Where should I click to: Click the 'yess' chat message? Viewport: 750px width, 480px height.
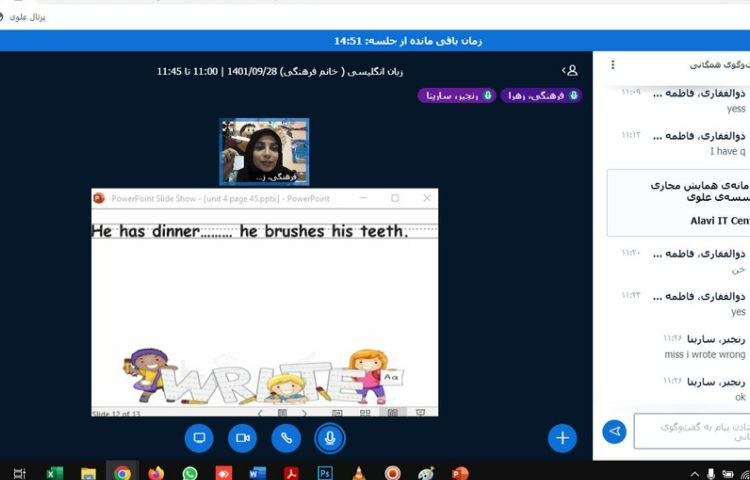coord(736,109)
